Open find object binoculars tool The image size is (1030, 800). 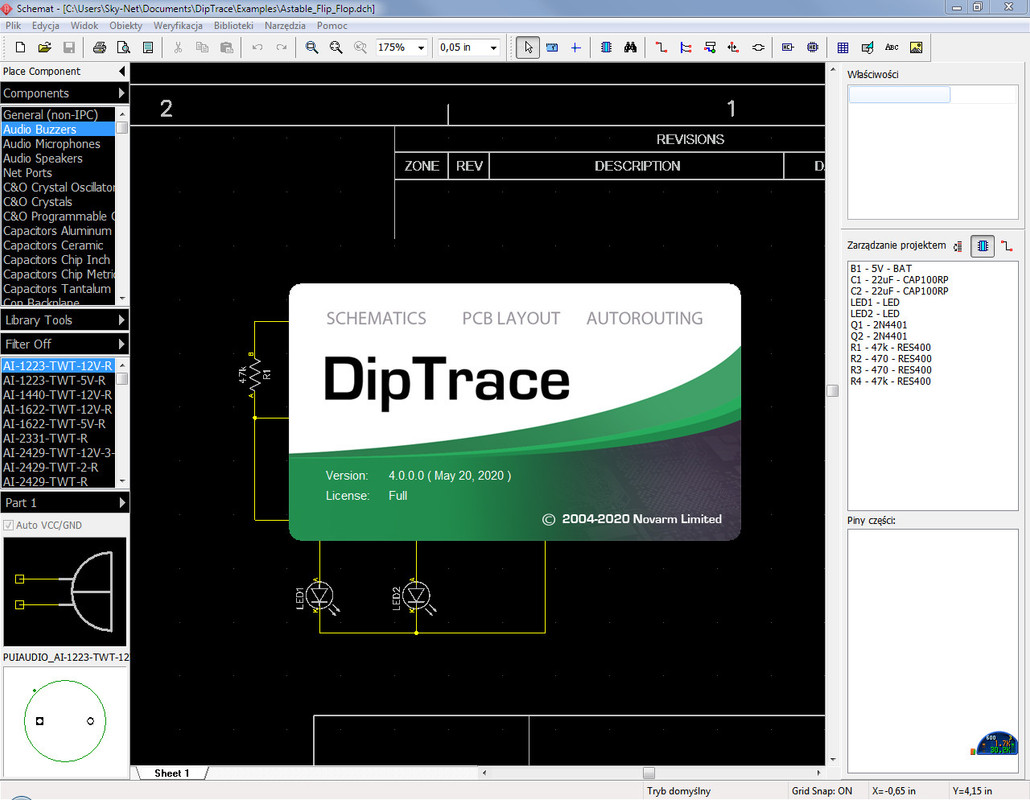tap(631, 47)
